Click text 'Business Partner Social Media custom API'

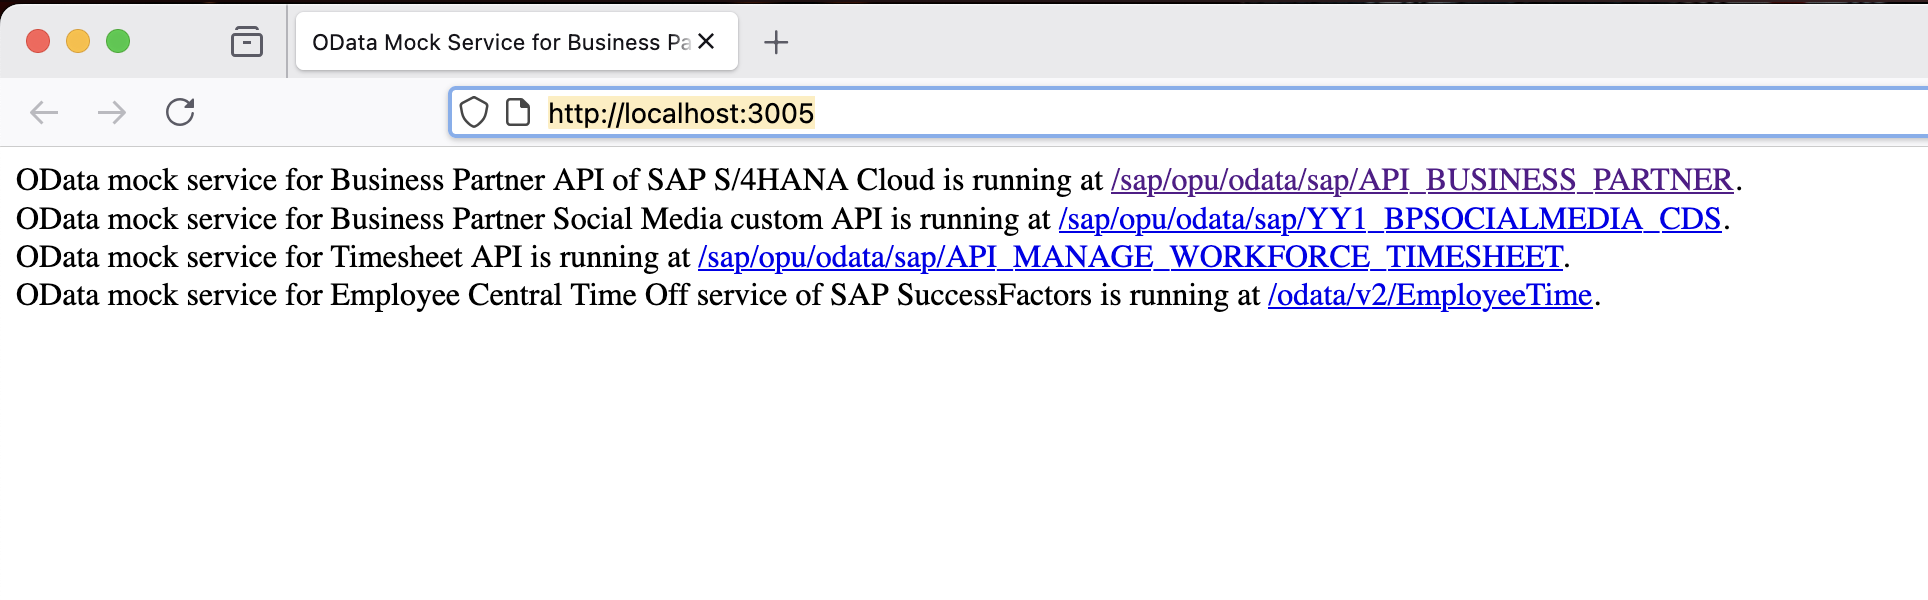click(x=607, y=219)
